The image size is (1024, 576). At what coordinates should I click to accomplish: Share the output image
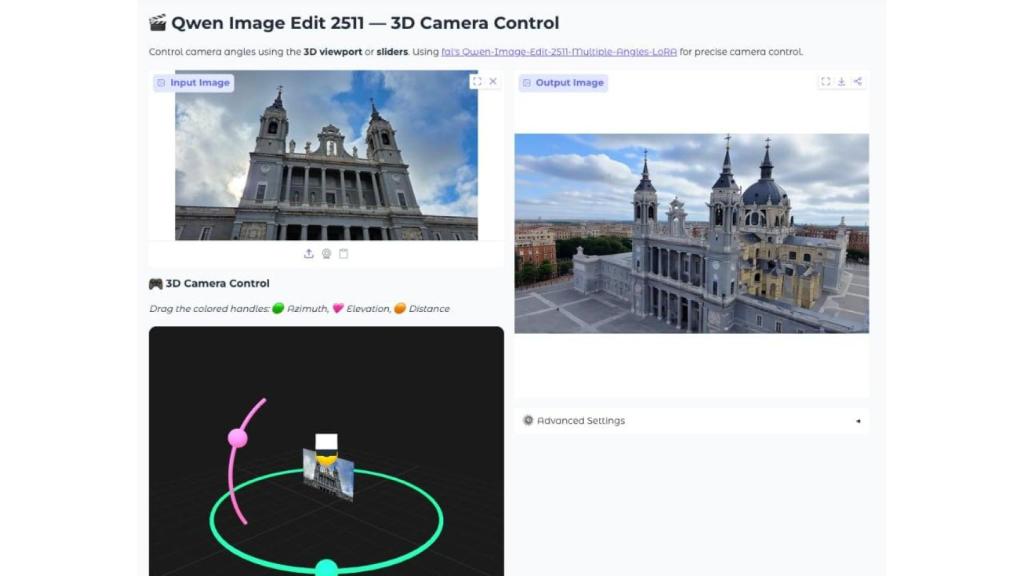(857, 82)
